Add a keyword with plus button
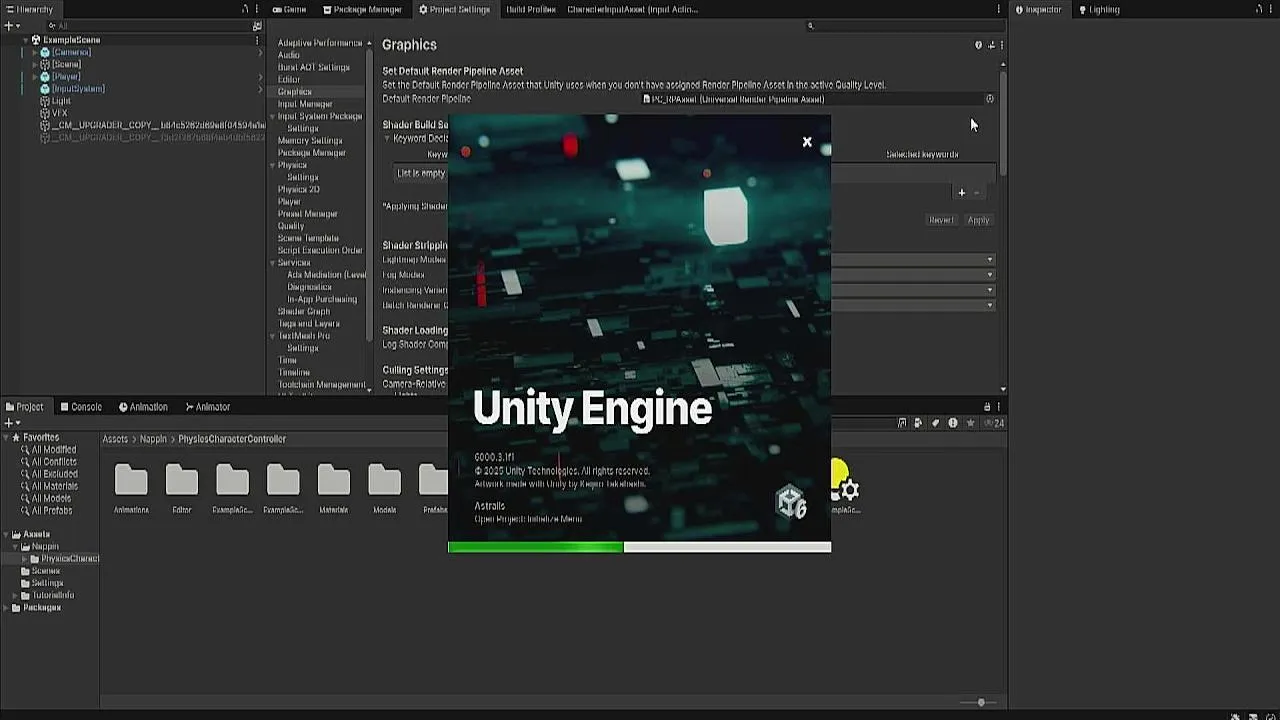1280x720 pixels. click(x=961, y=193)
